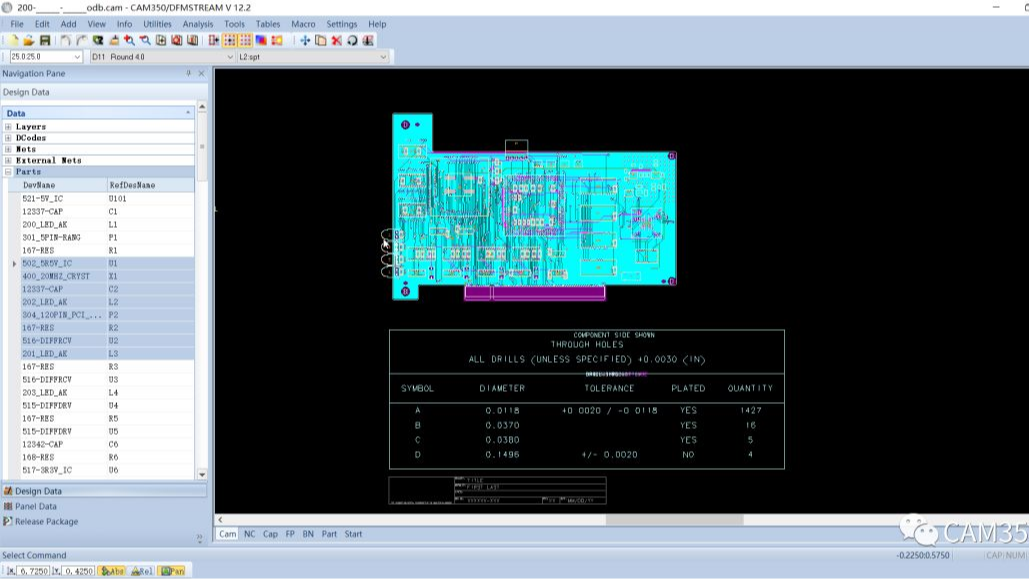Toggle Abs absolute coordinate mode
The image size is (1029, 579).
112,571
